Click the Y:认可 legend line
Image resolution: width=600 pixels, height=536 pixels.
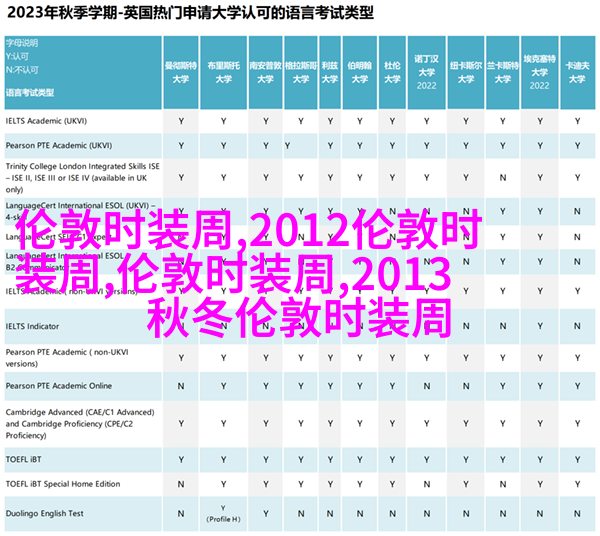(17, 57)
